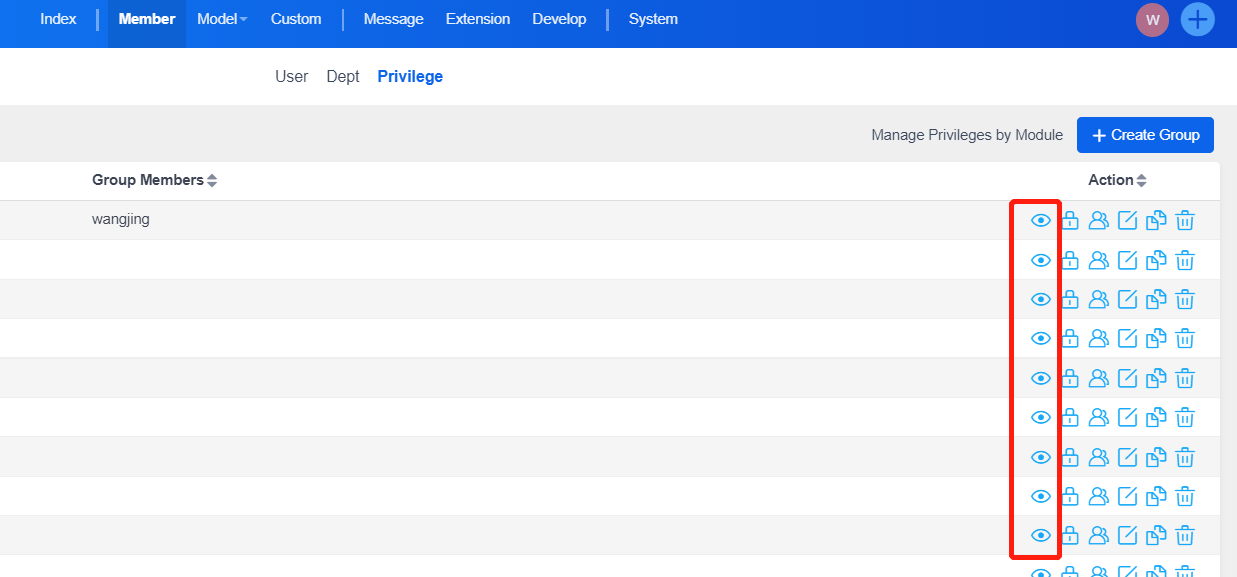The width and height of the screenshot is (1237, 577).
Task: Open group members icon in the wangjing row
Action: [1098, 221]
